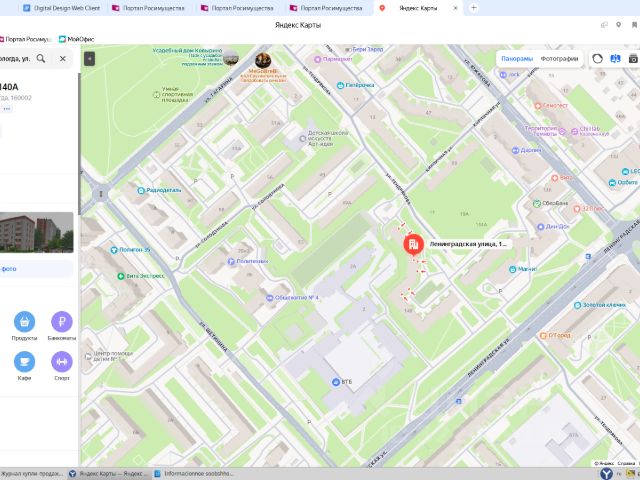Click the bookmark icon in address bar
This screenshot has height=480, width=640.
point(635,25)
